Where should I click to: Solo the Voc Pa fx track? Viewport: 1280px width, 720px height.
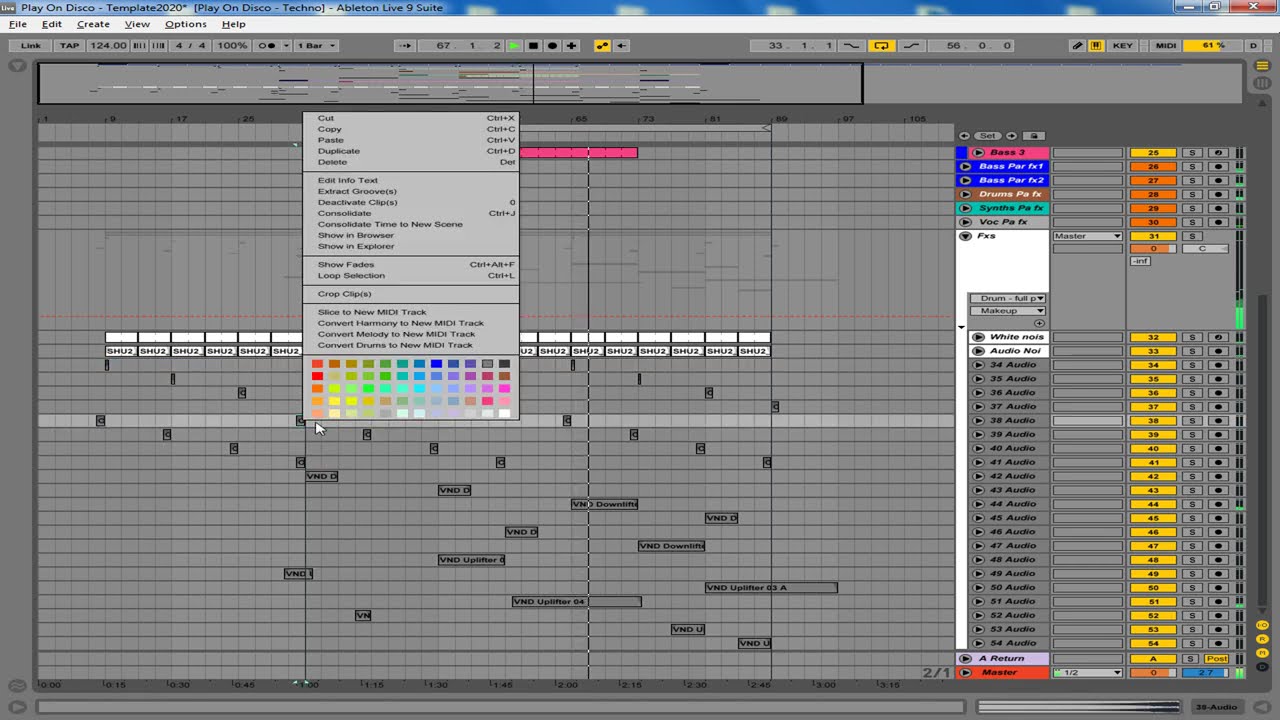point(1192,222)
